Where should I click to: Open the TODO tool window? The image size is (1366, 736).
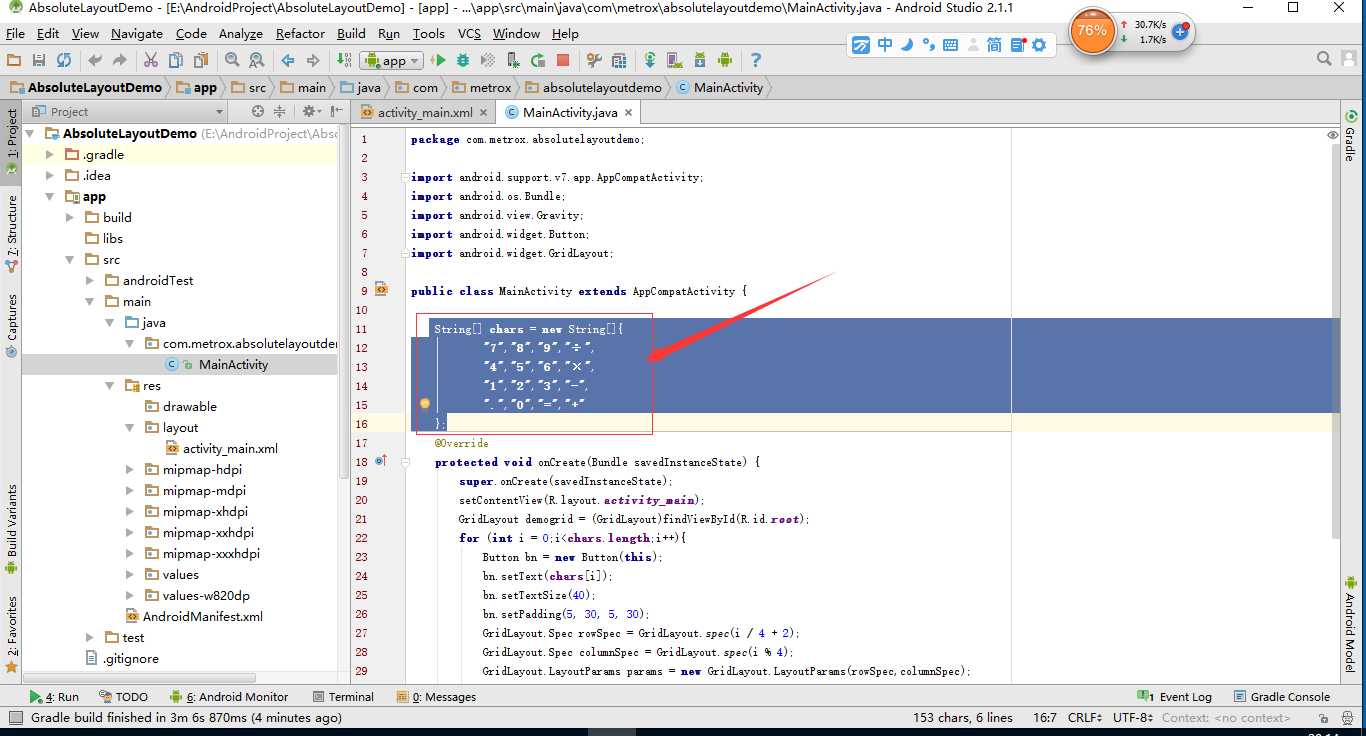point(124,697)
